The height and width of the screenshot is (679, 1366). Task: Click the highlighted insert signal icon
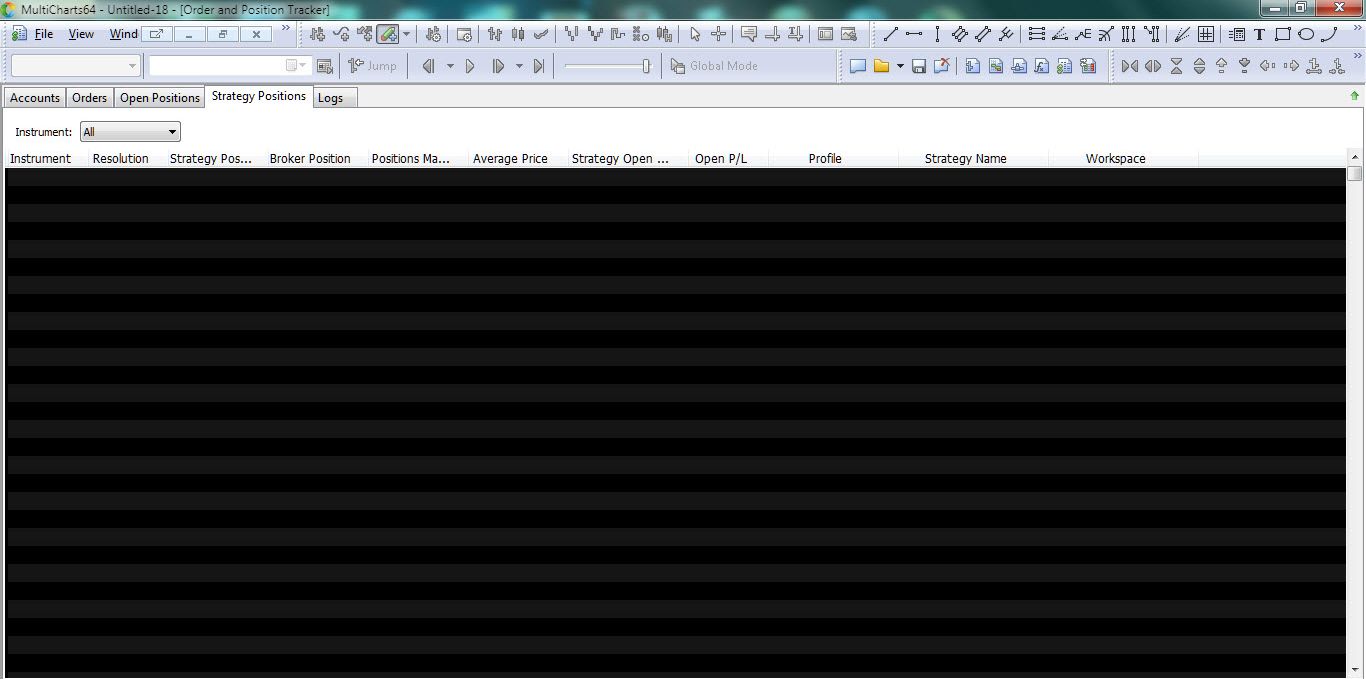tap(388, 34)
